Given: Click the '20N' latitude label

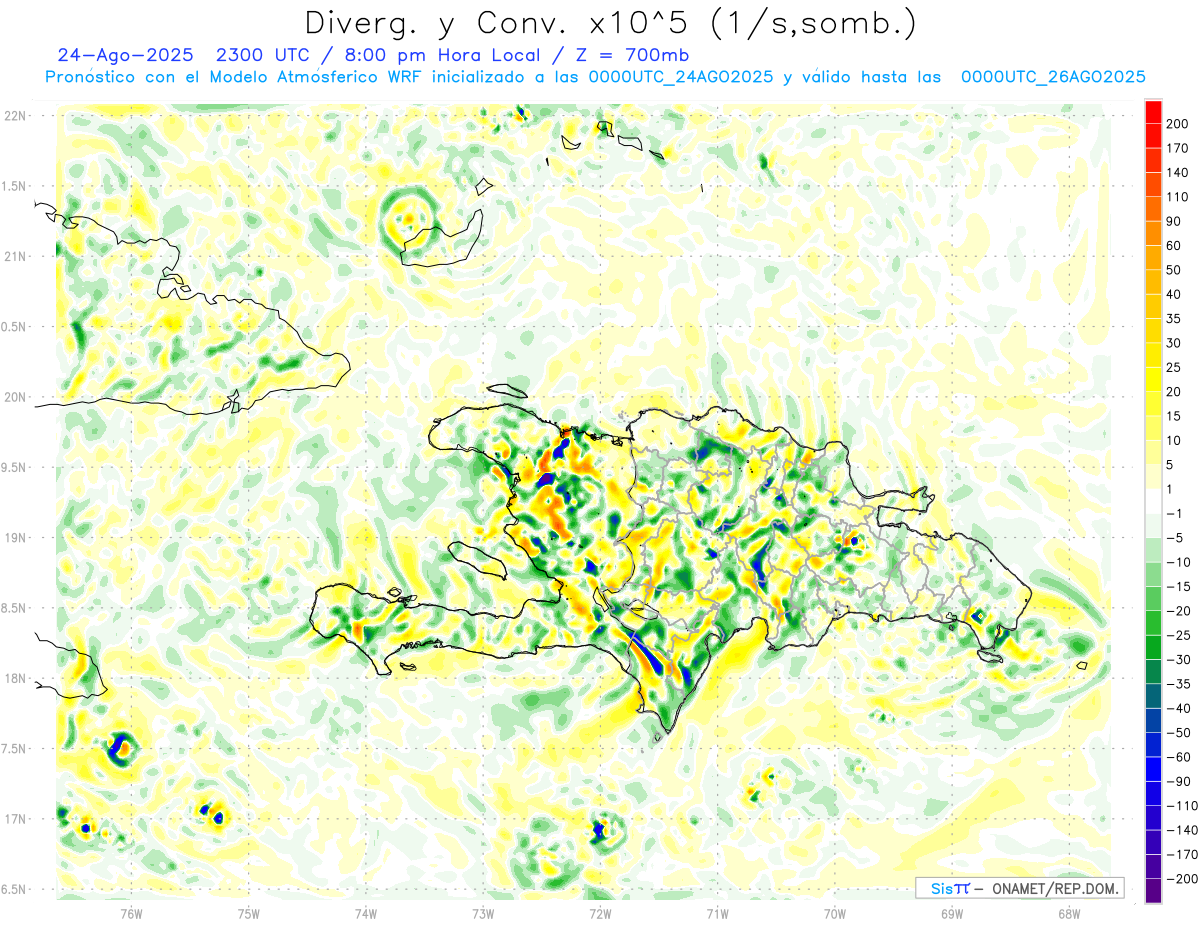Looking at the screenshot, I should [x=15, y=397].
